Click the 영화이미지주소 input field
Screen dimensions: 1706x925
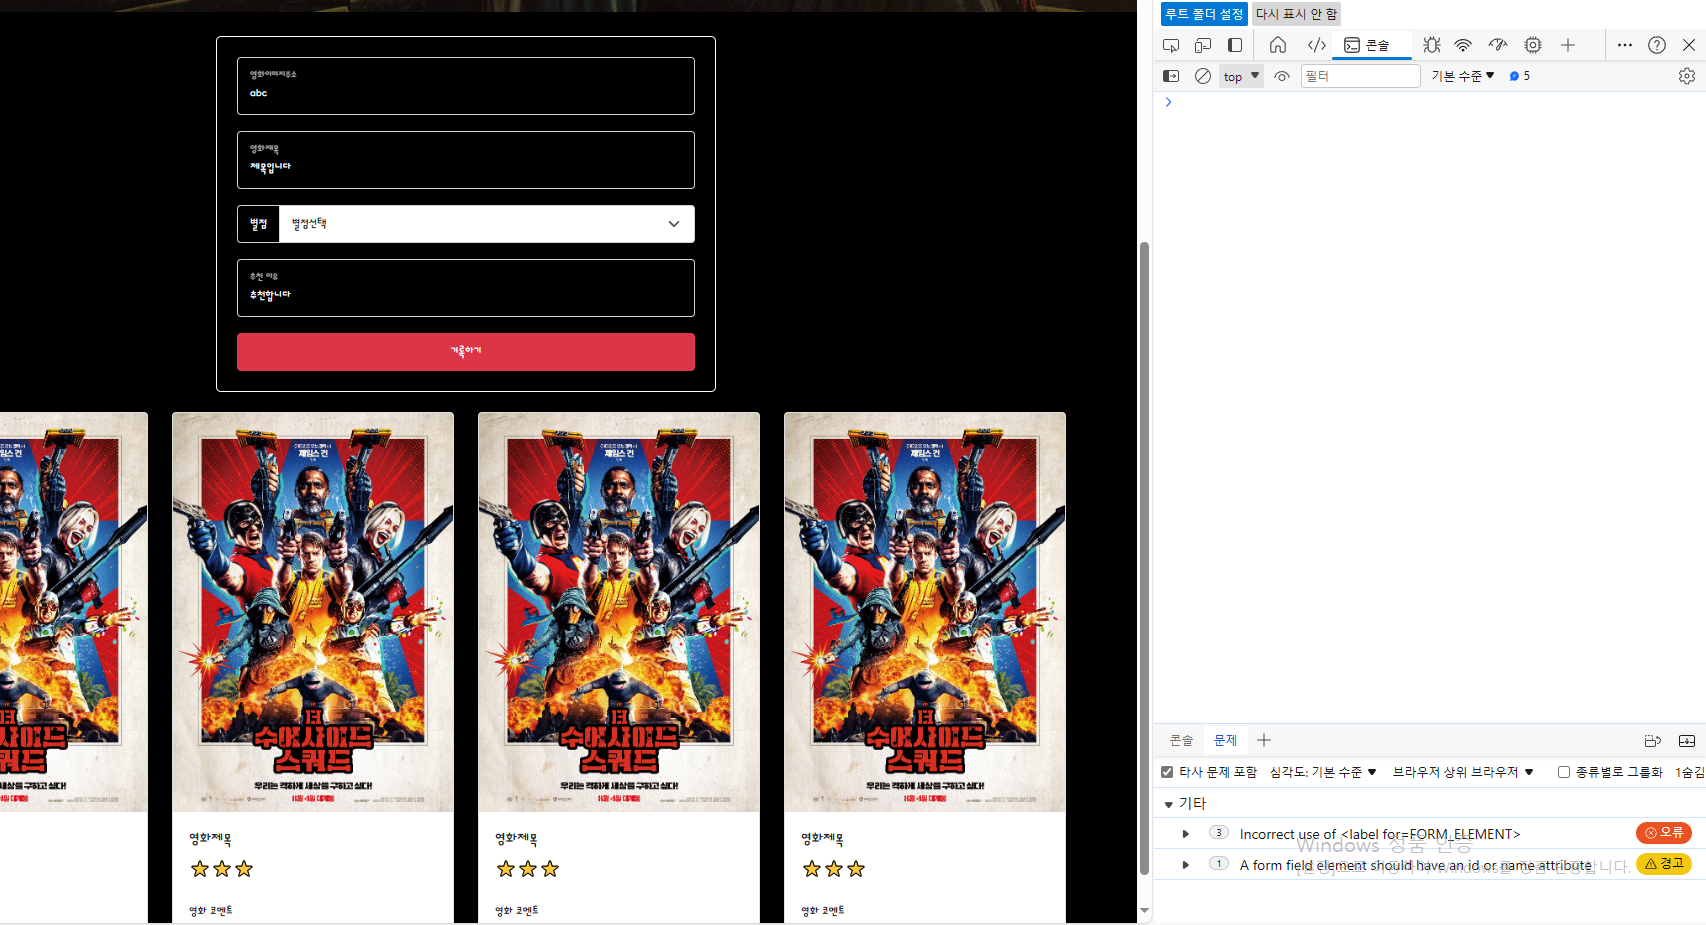tap(466, 86)
